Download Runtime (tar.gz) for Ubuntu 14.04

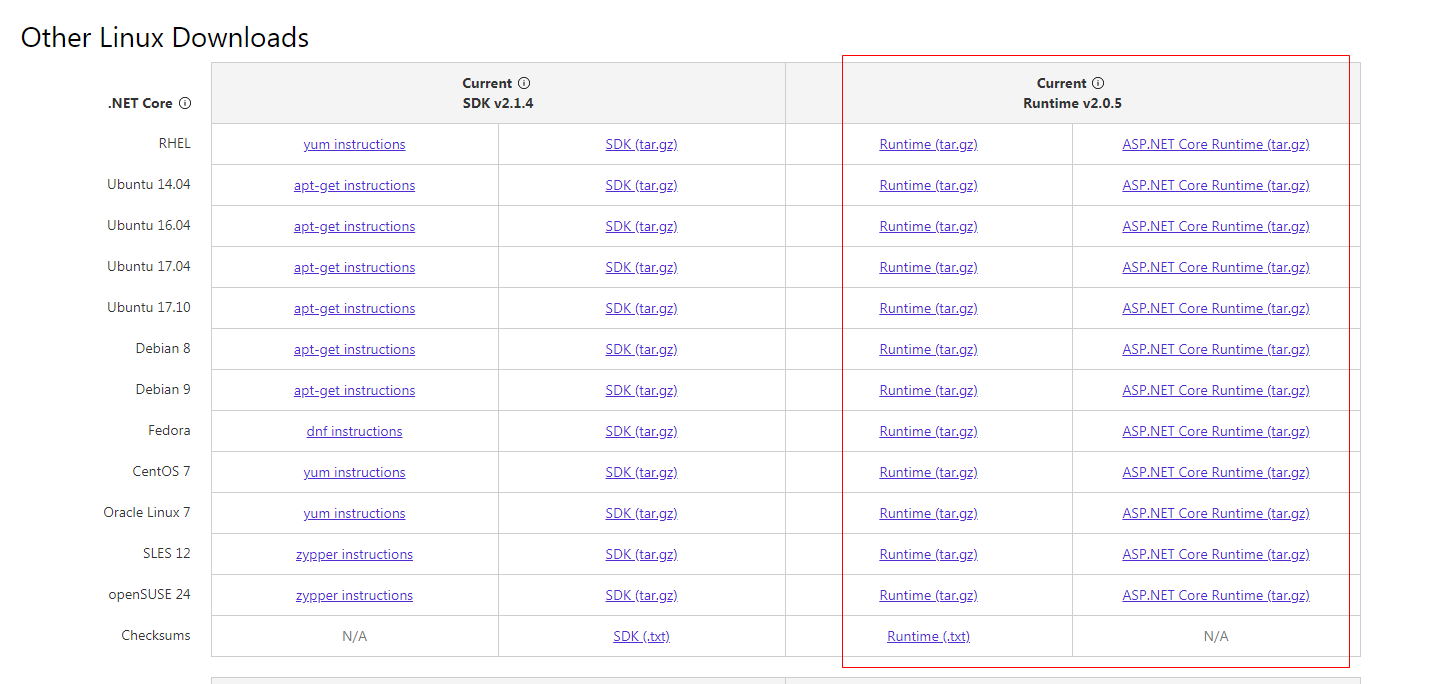pos(929,185)
